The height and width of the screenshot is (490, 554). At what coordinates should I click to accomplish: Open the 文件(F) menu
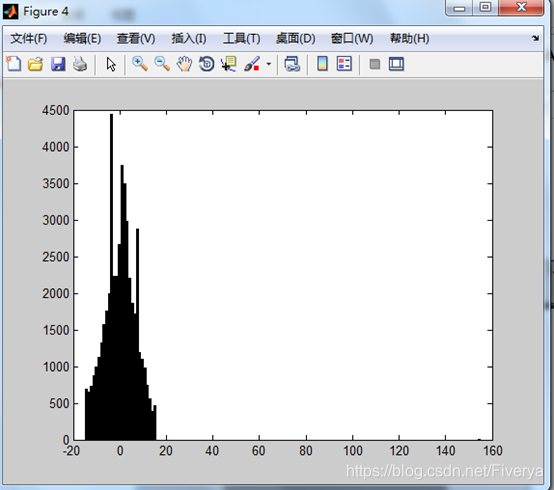point(29,39)
